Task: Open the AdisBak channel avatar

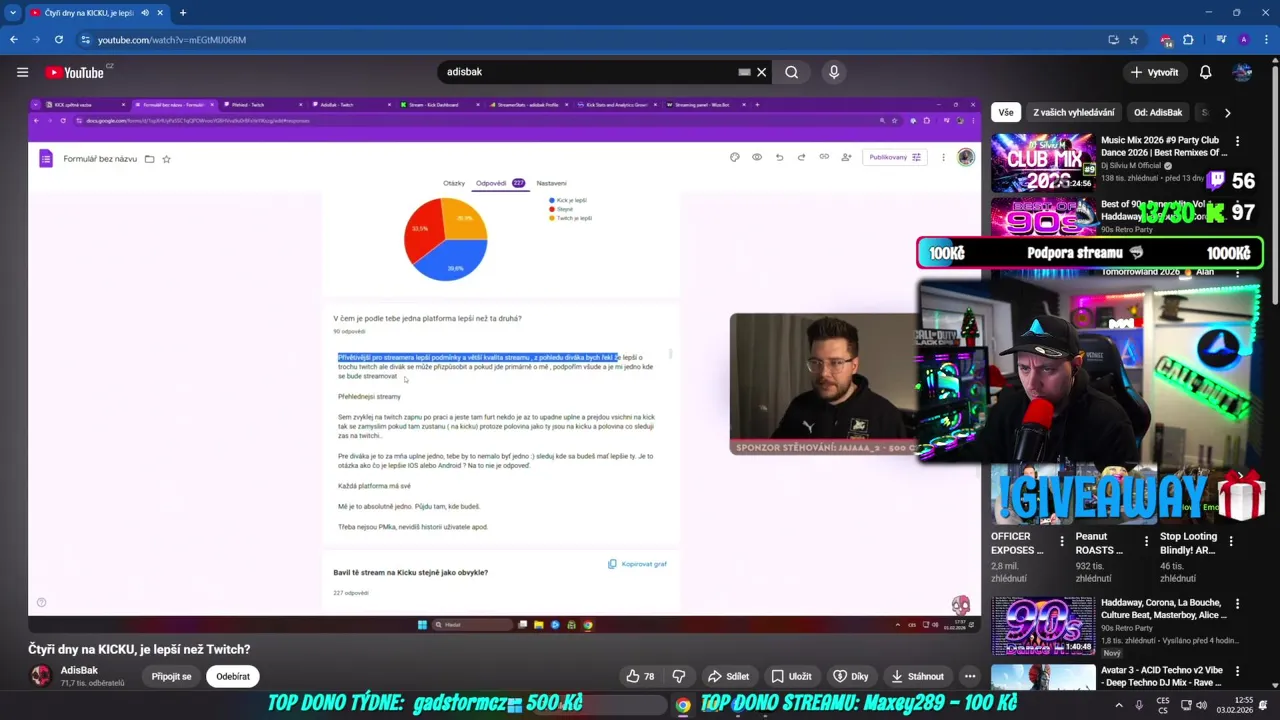Action: tap(41, 676)
